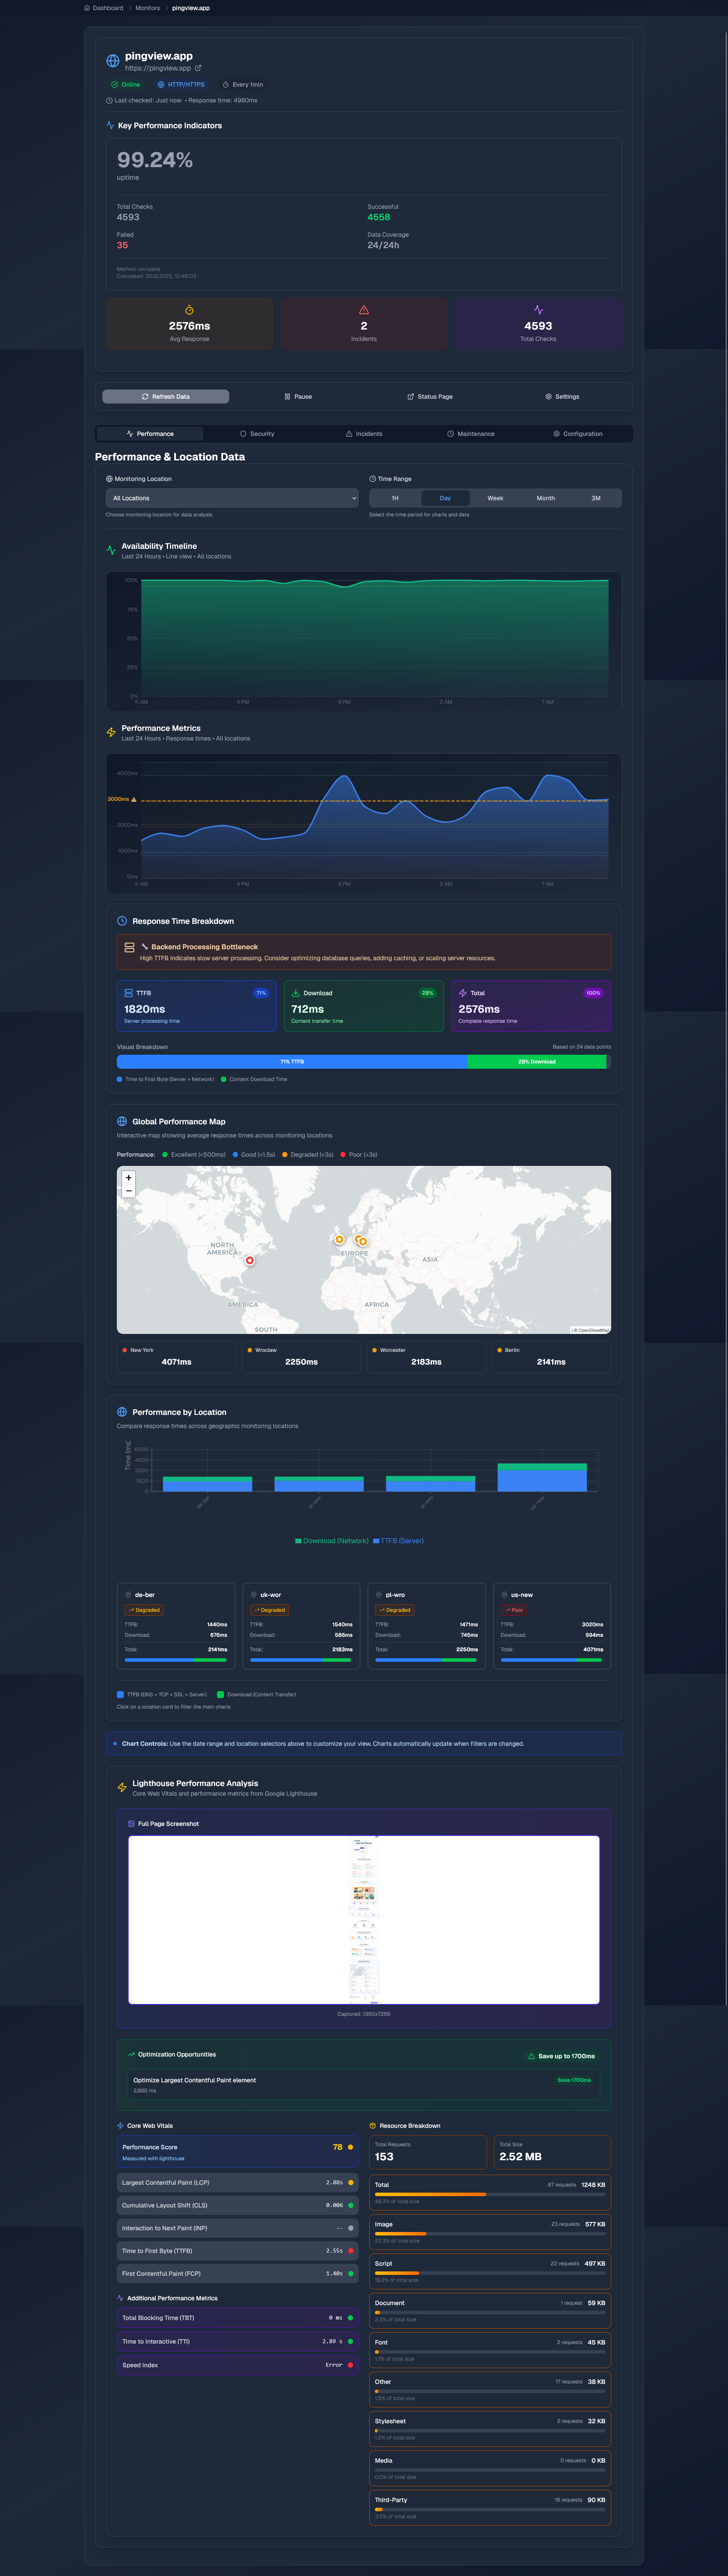This screenshot has height=2576, width=728.
Task: Open the Configuration tab
Action: (578, 434)
